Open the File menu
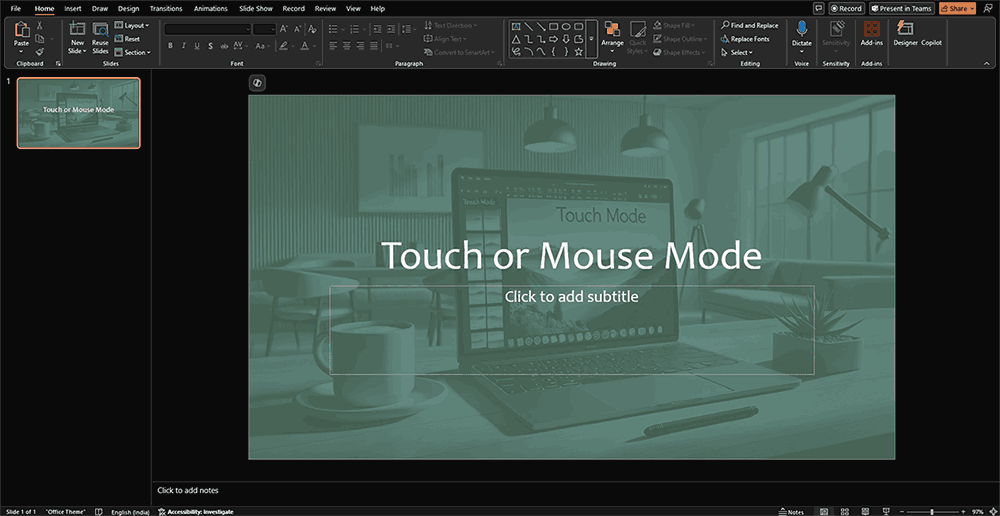The image size is (1000, 516). point(16,8)
